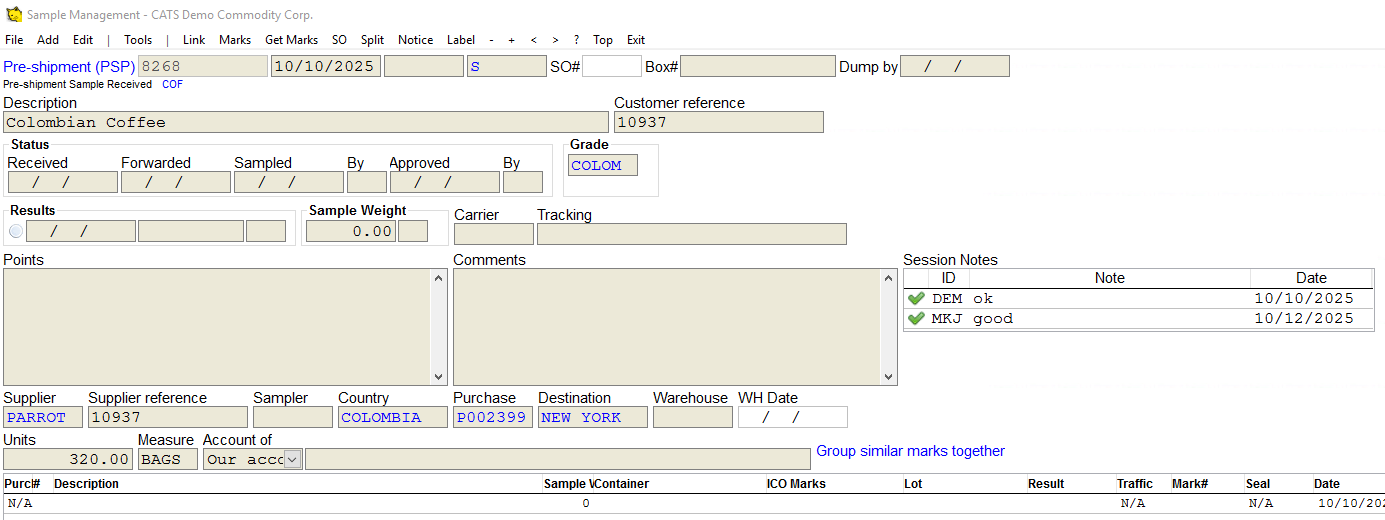
Task: Click the Customer reference field
Action: tap(718, 122)
